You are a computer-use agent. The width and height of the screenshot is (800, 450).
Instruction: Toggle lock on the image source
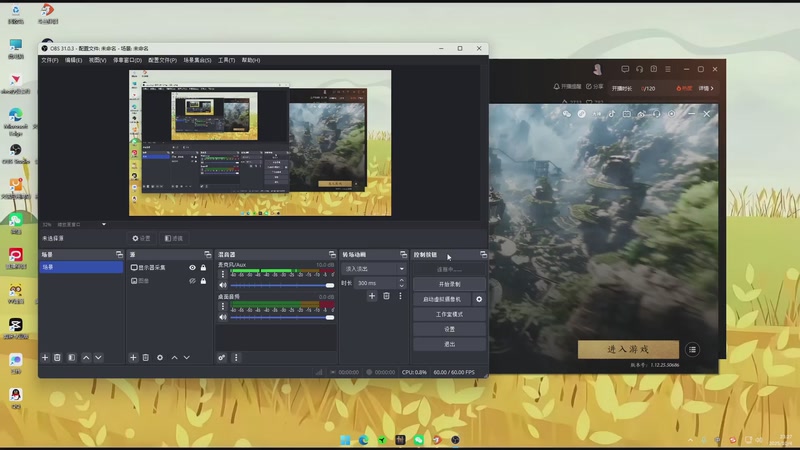[204, 281]
